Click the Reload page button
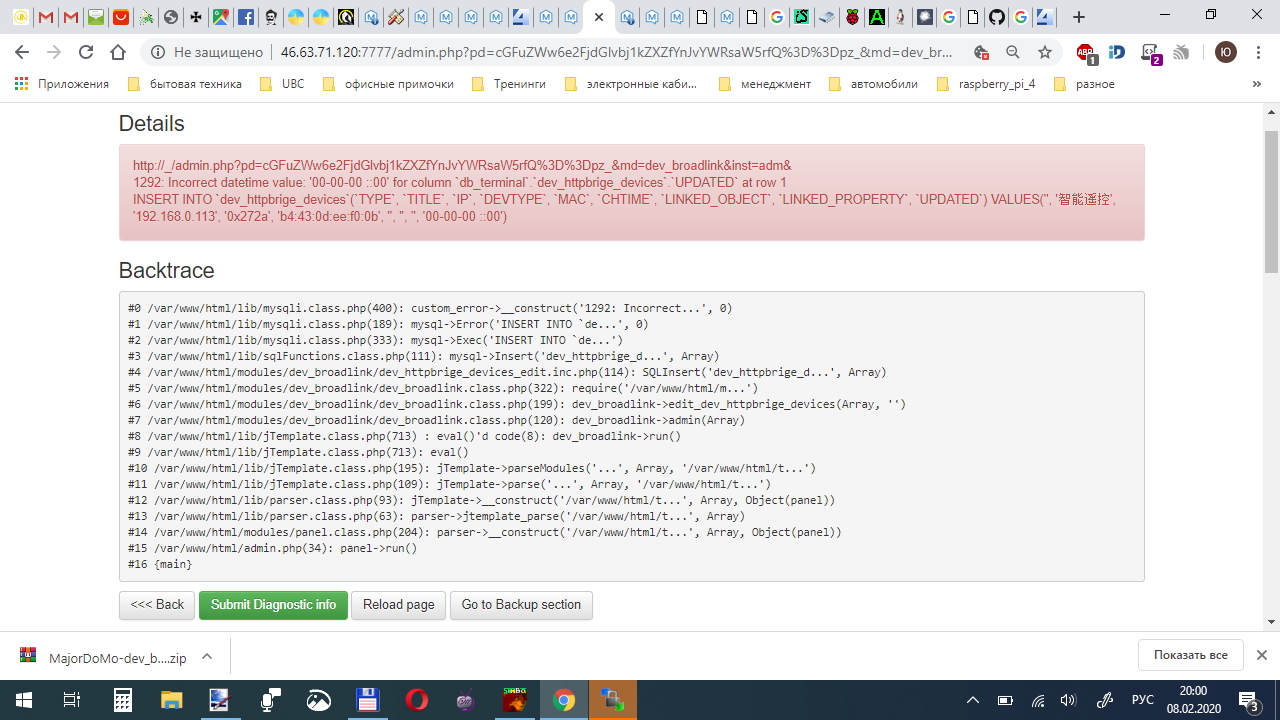Image resolution: width=1280 pixels, height=720 pixels. [399, 605]
